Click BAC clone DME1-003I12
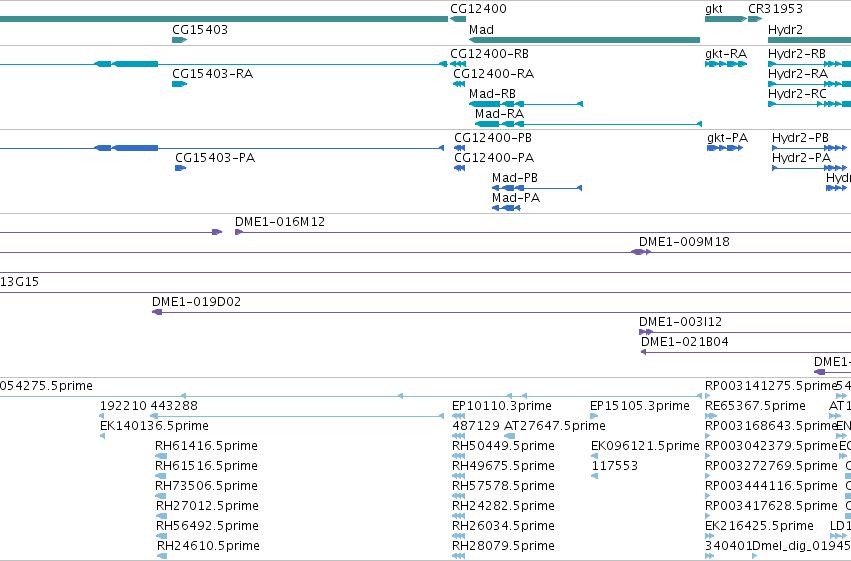Screen dimensions: 851x561 coord(680,322)
